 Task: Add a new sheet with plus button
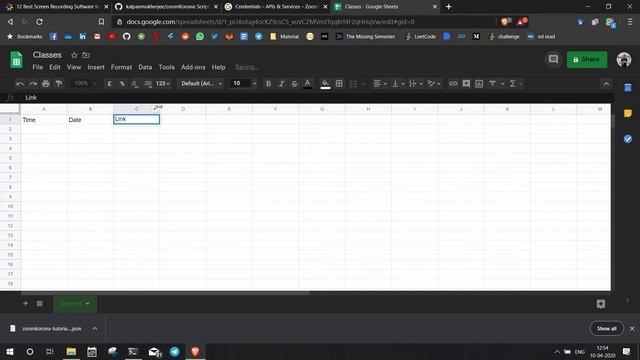click(x=25, y=304)
